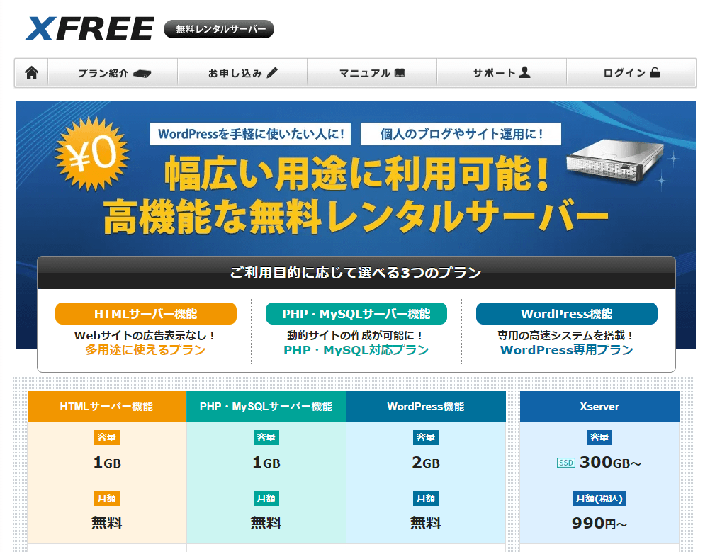
Task: Click the 990円~ monthly price
Action: (x=599, y=523)
